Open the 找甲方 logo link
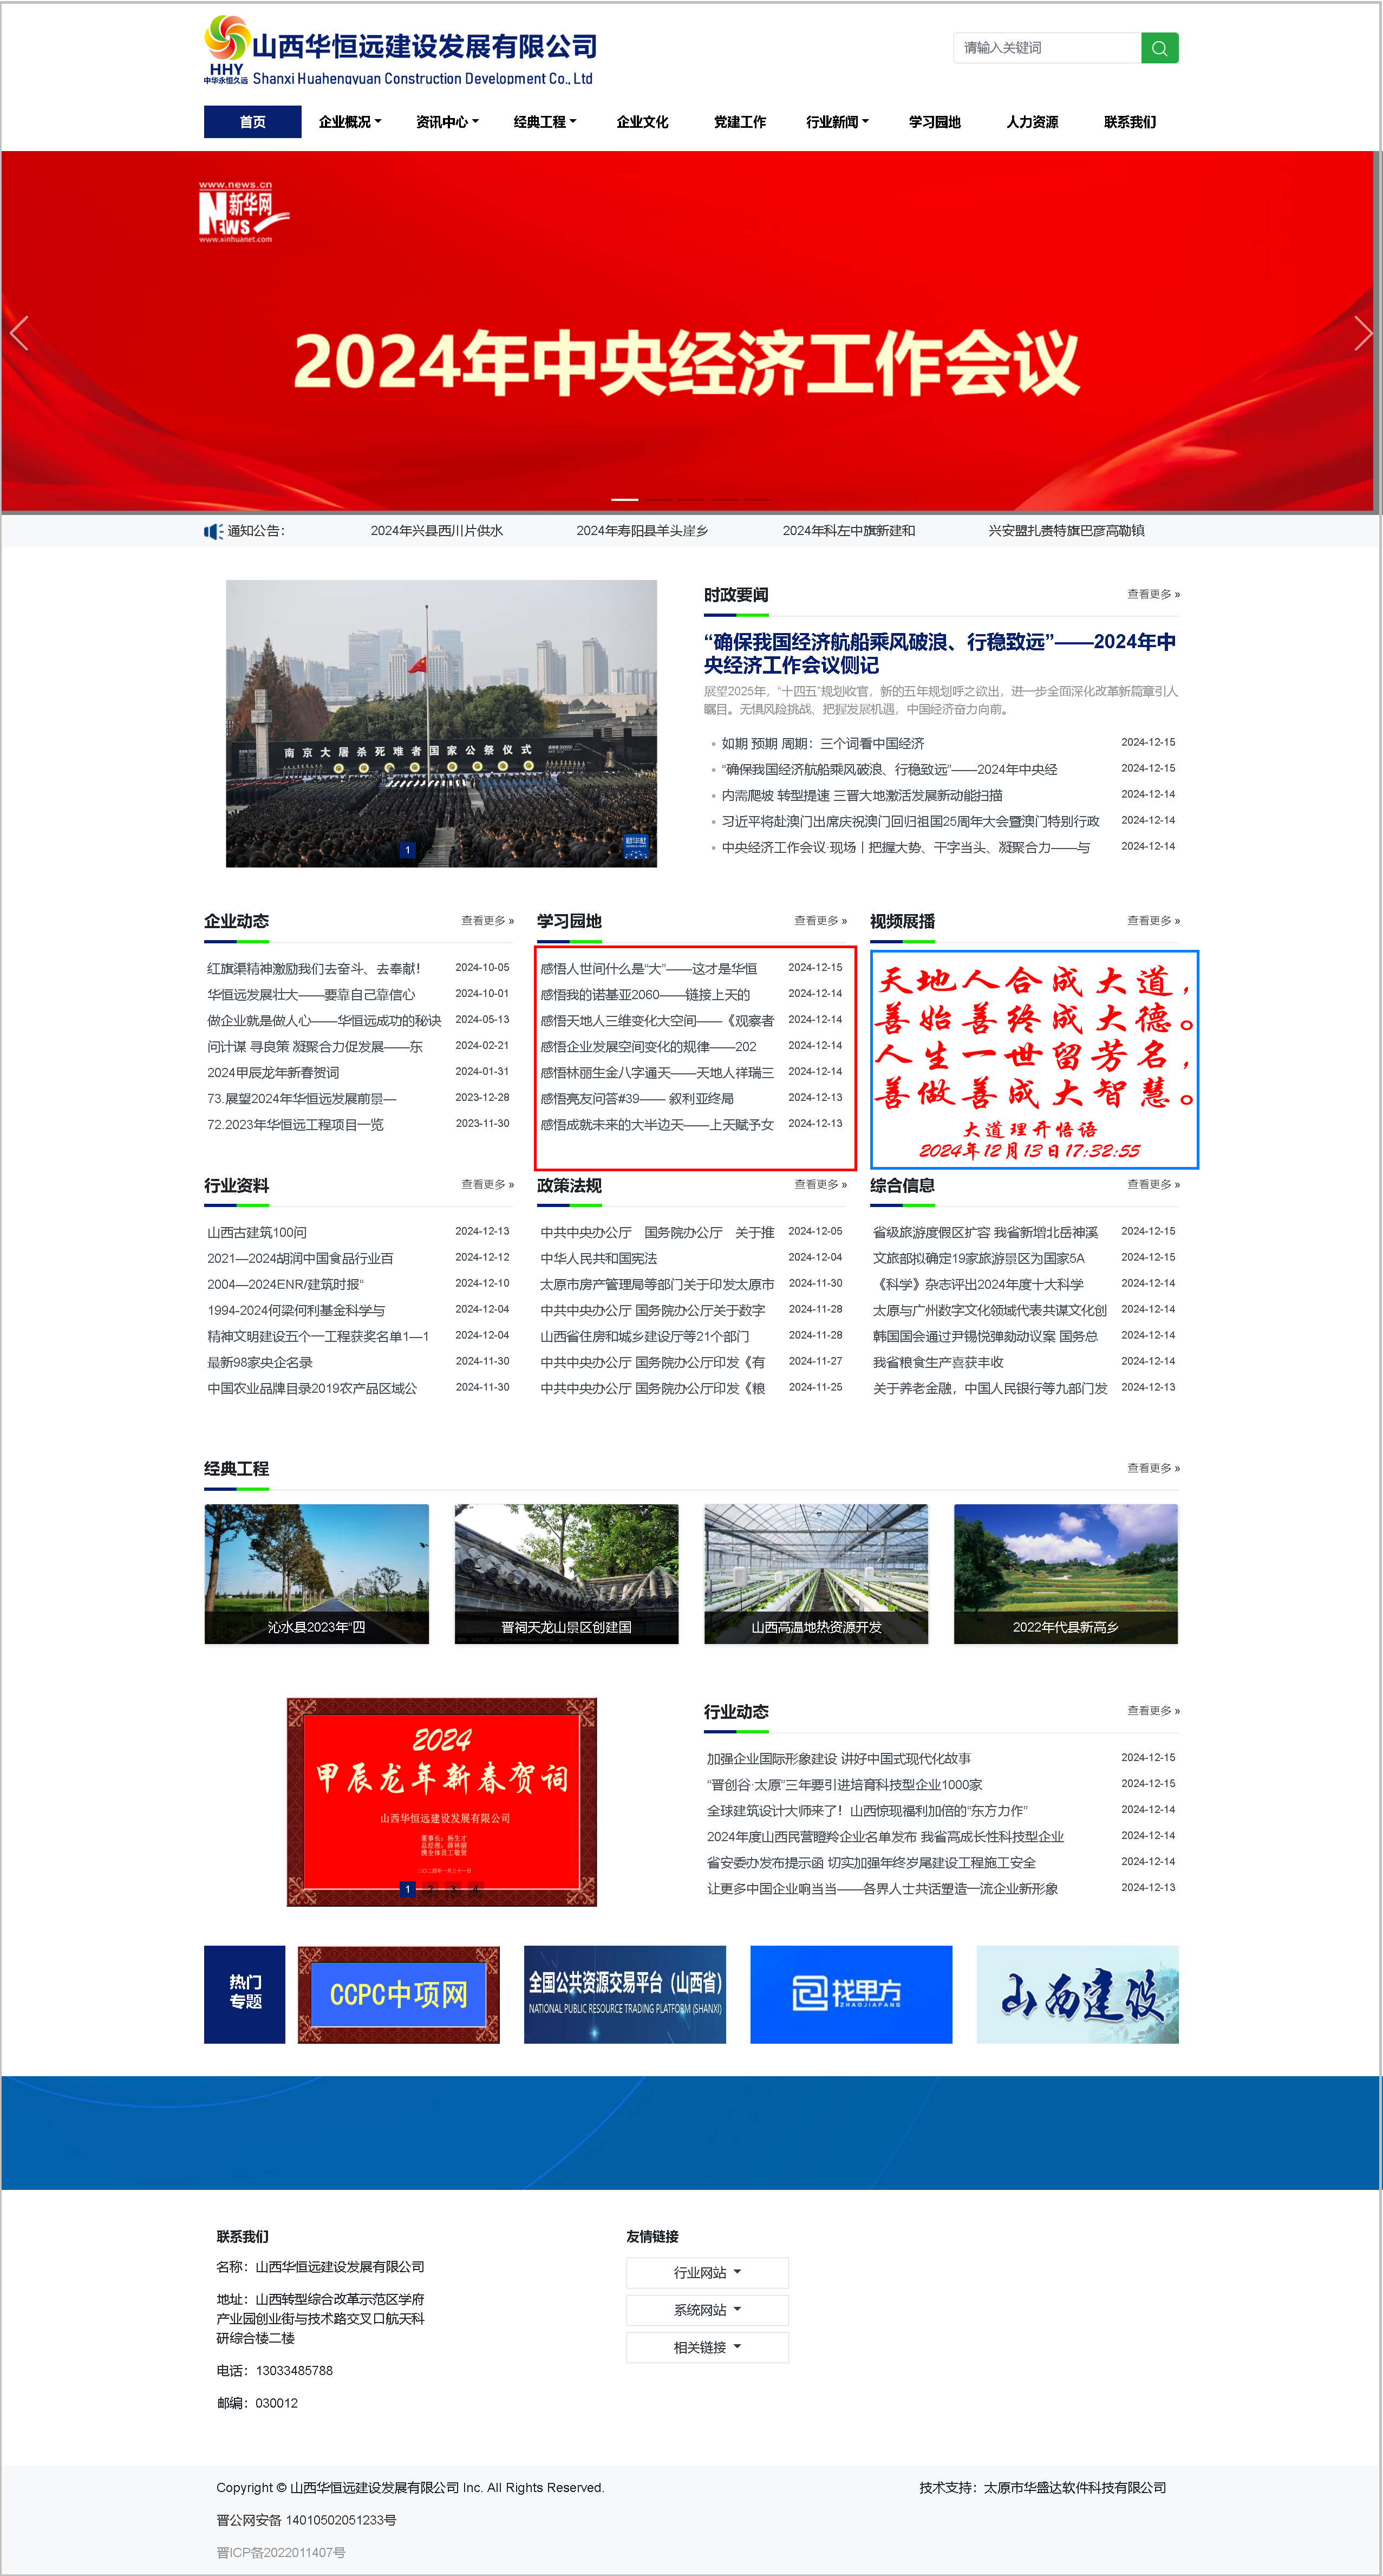This screenshot has height=2576, width=1383. [x=850, y=1994]
